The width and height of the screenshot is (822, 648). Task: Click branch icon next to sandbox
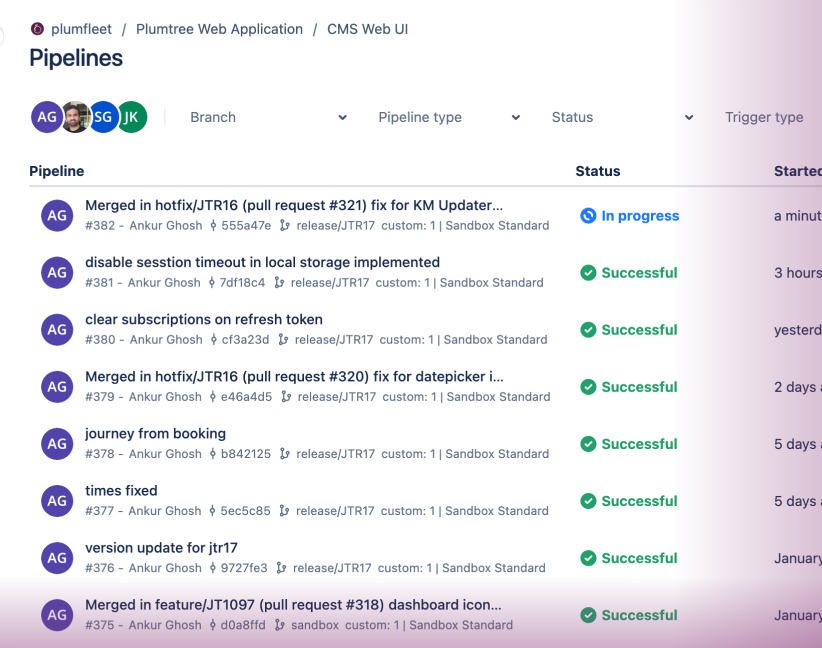click(x=280, y=625)
